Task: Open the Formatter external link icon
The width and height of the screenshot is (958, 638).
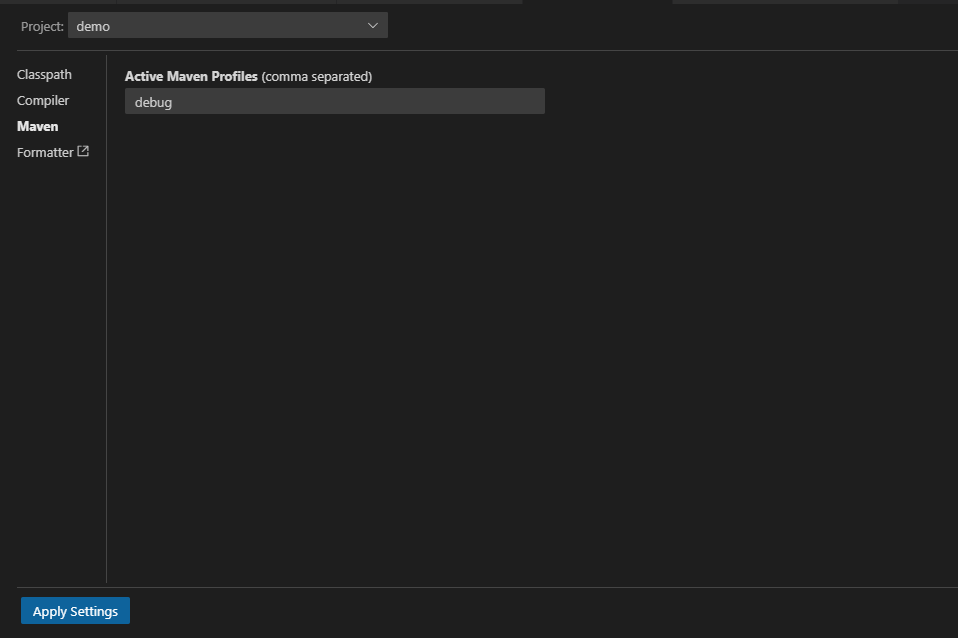Action: tap(83, 152)
